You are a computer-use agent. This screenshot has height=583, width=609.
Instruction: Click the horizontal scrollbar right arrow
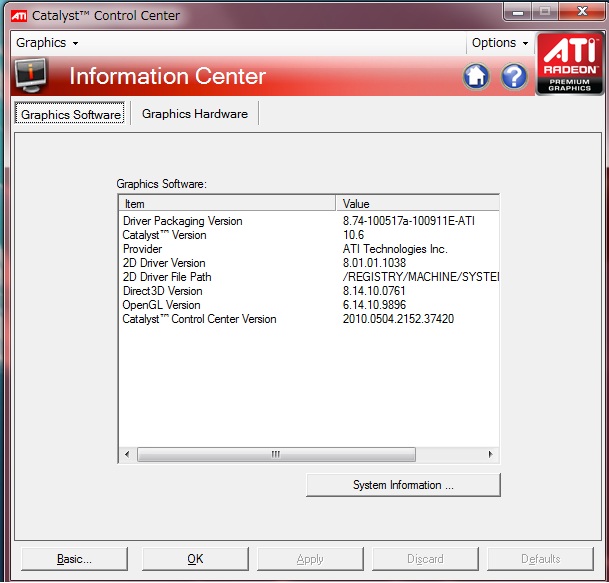490,454
